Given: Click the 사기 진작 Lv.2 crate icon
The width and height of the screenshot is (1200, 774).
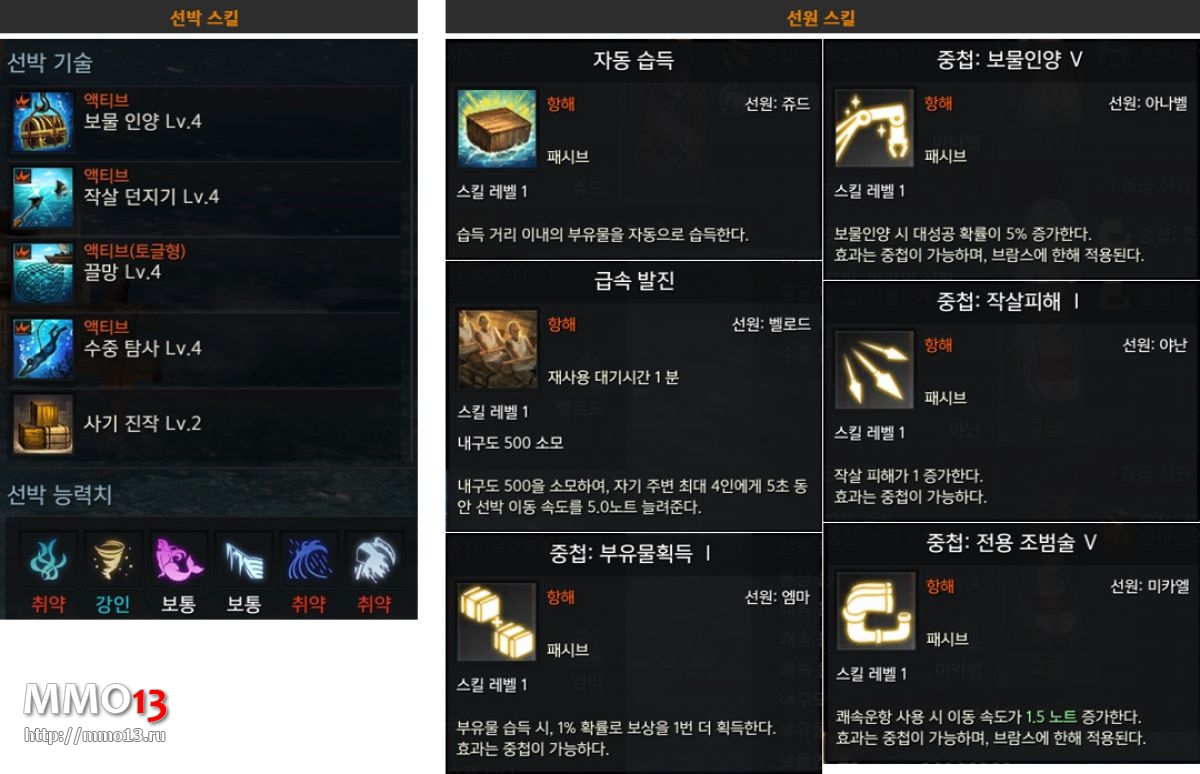Looking at the screenshot, I should [43, 424].
